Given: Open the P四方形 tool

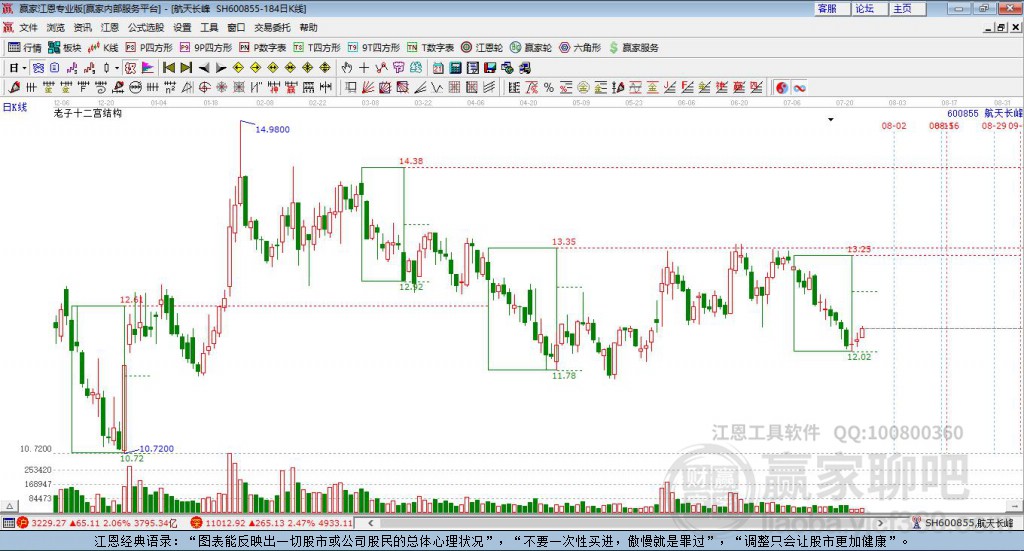Looking at the screenshot, I should (x=149, y=48).
